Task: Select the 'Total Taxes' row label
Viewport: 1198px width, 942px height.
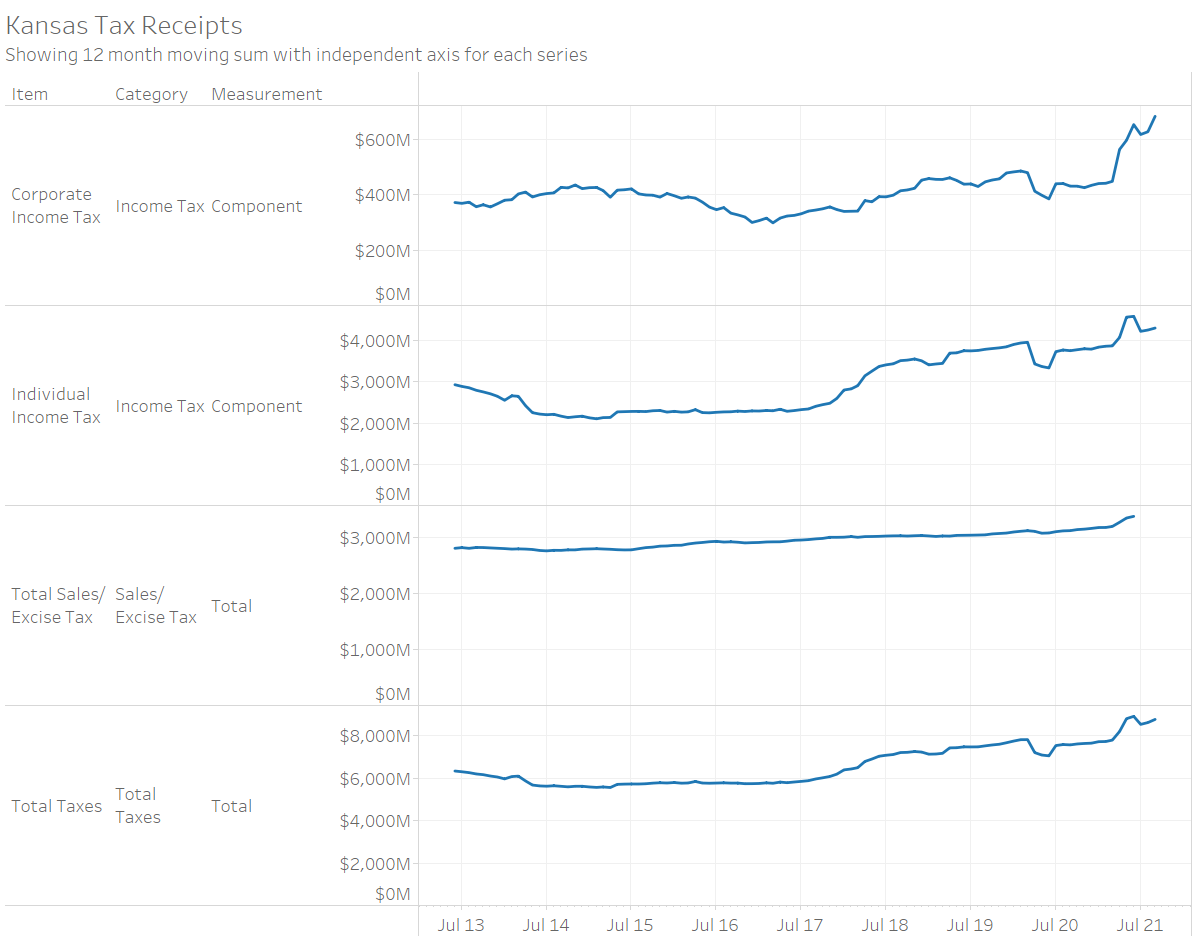Action: click(56, 806)
